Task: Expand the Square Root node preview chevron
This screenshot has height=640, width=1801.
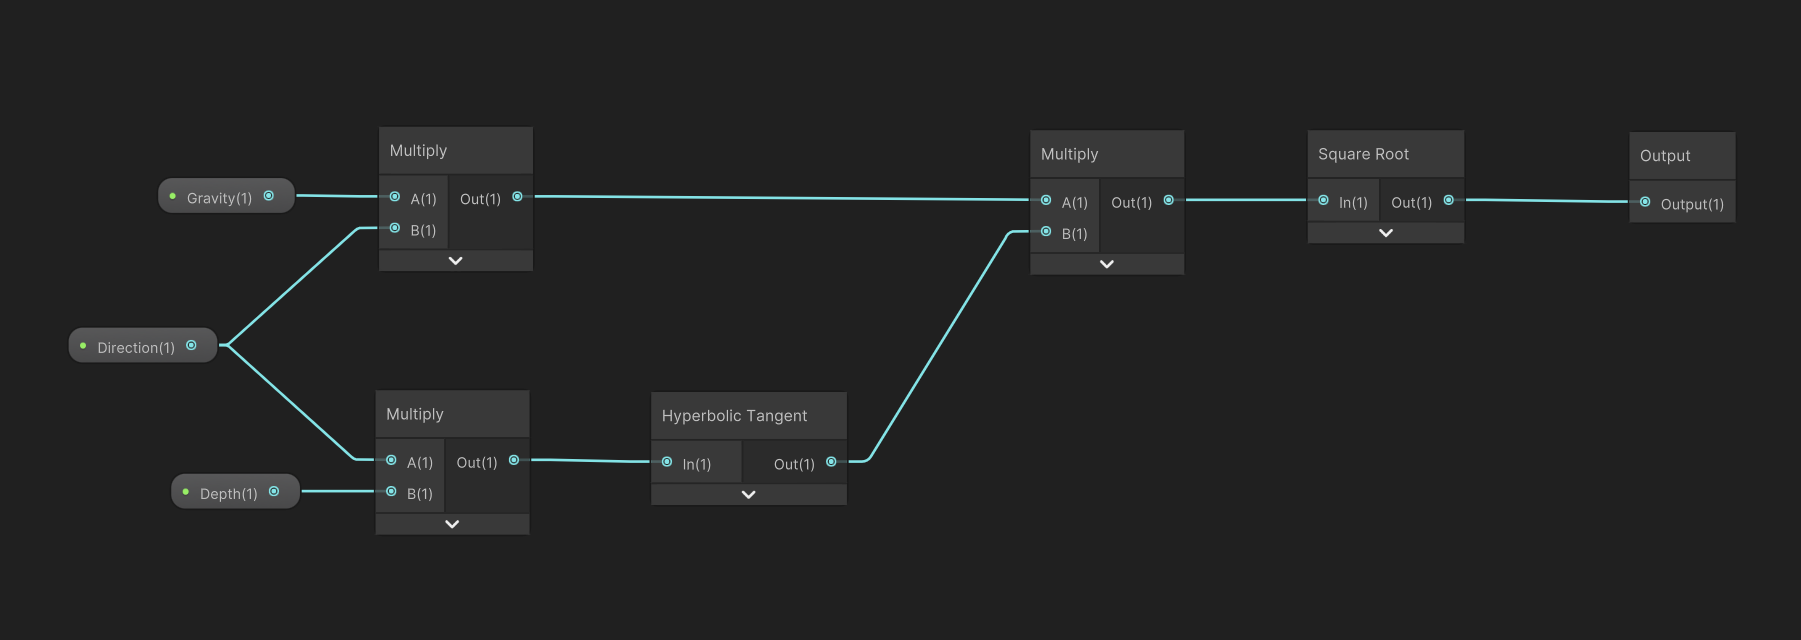Action: tap(1385, 233)
